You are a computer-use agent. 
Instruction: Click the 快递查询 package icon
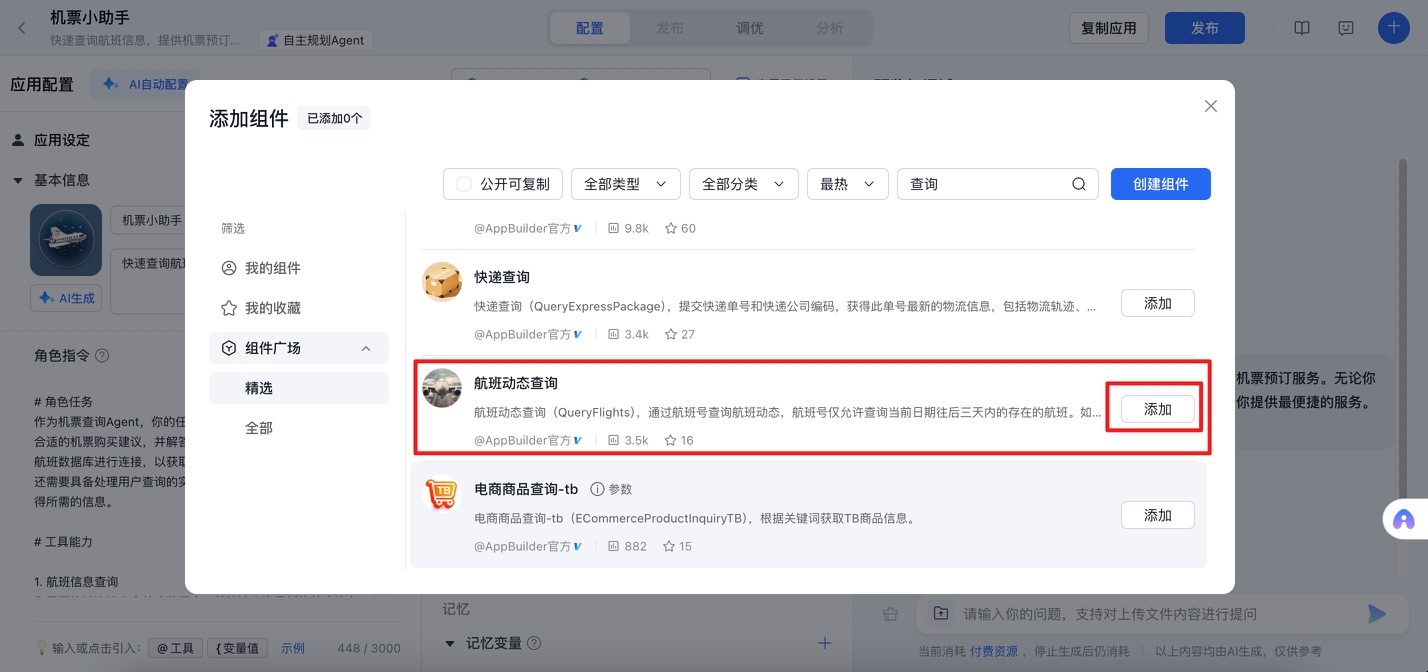(x=442, y=282)
